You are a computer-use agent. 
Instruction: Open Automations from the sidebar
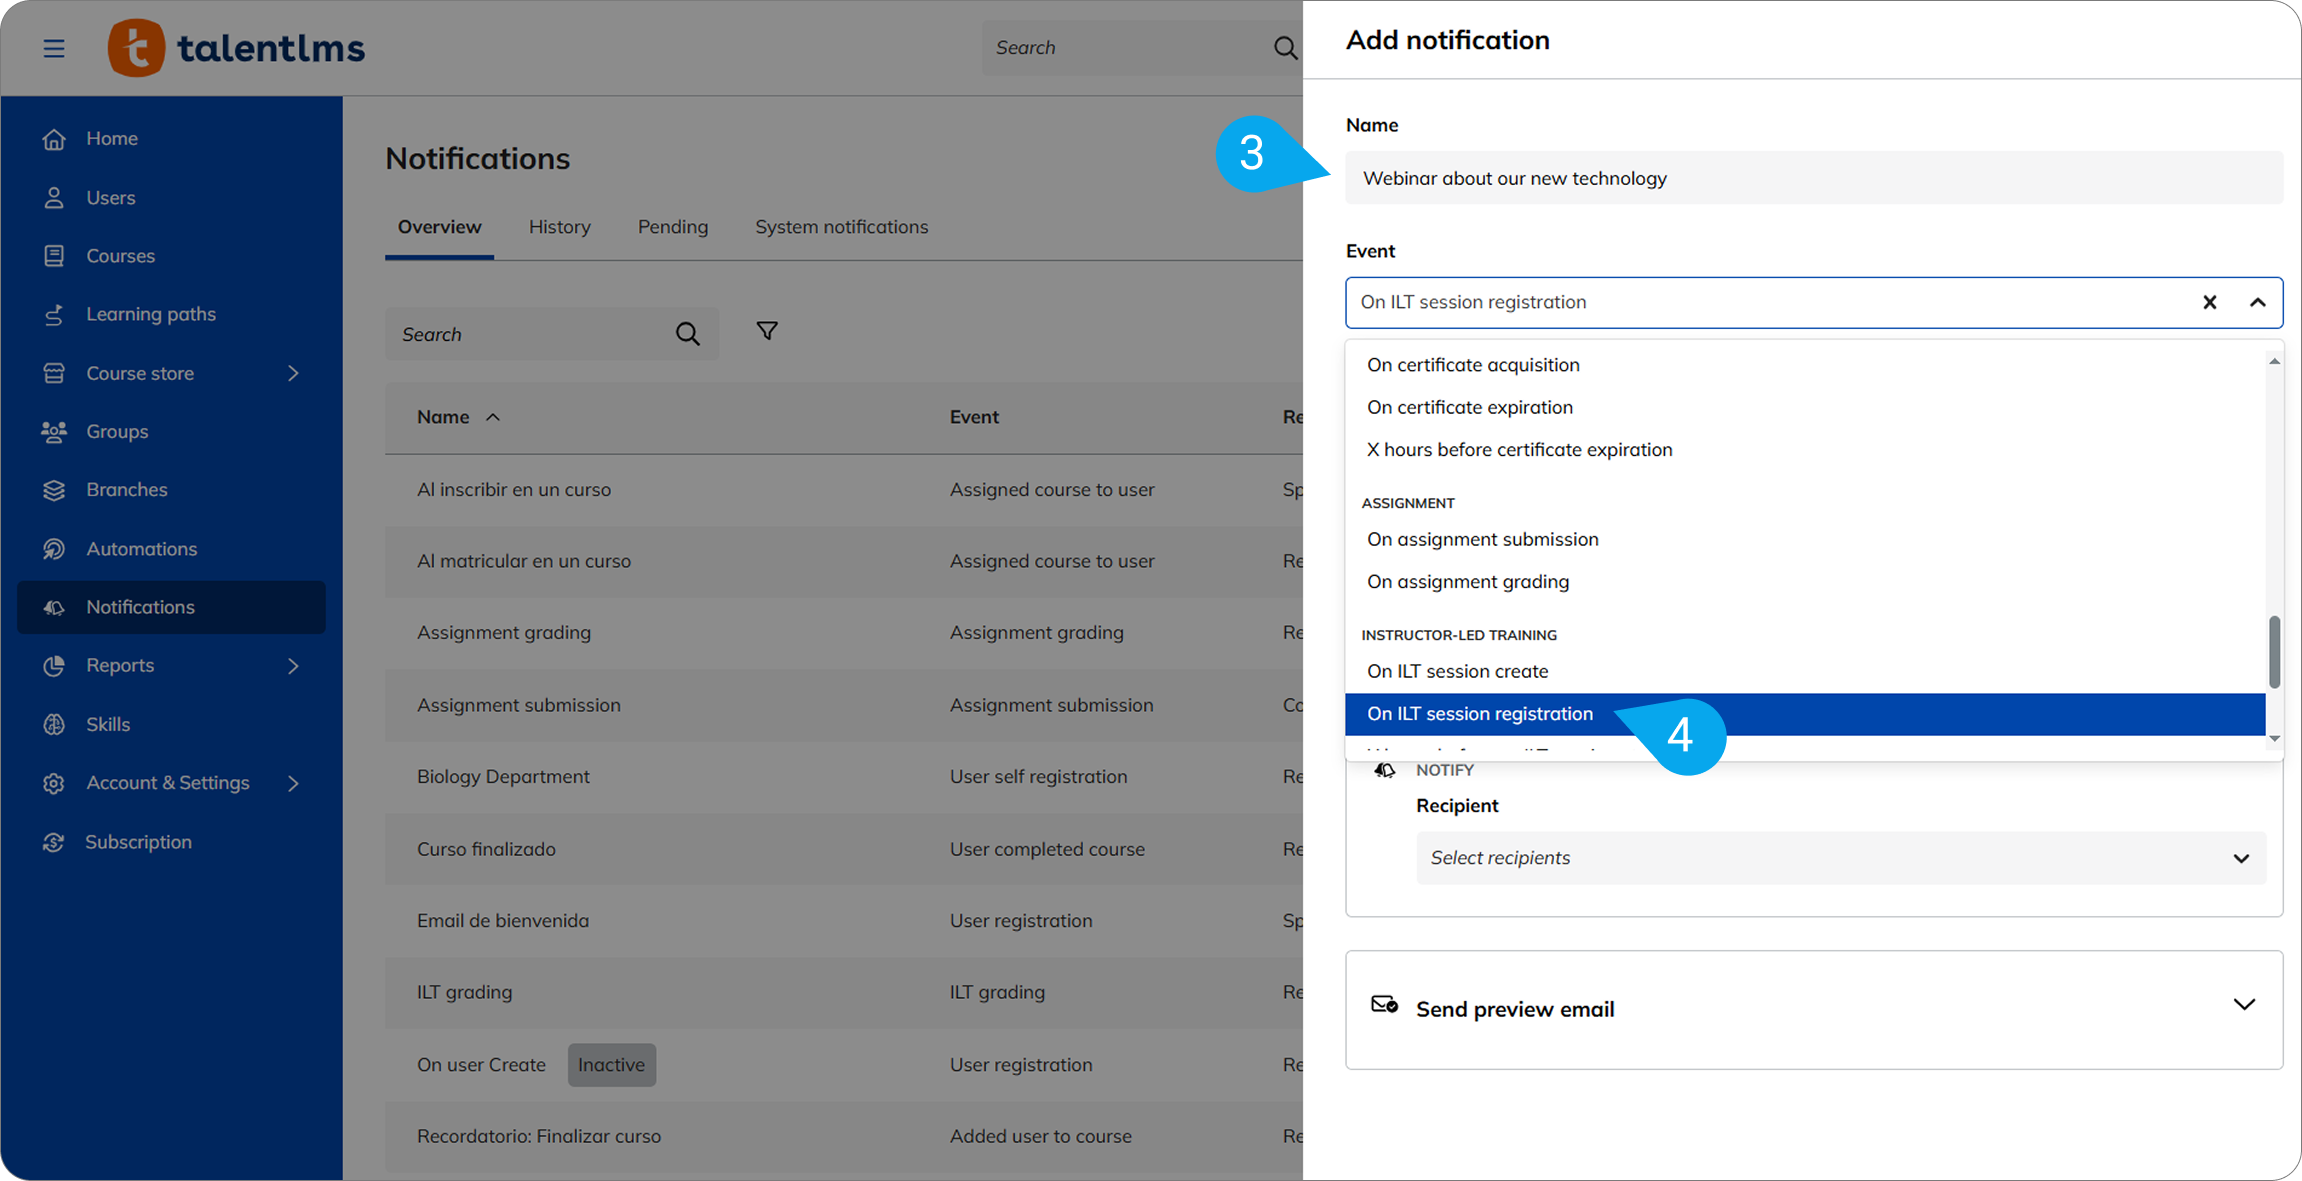[x=141, y=548]
